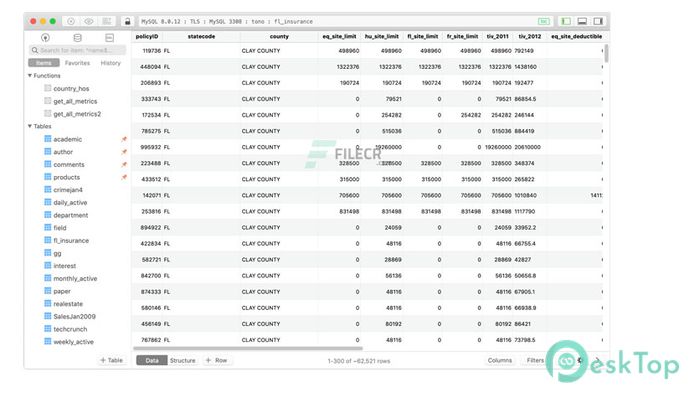Sort by the policyID column header
700x400 pixels.
pos(147,37)
